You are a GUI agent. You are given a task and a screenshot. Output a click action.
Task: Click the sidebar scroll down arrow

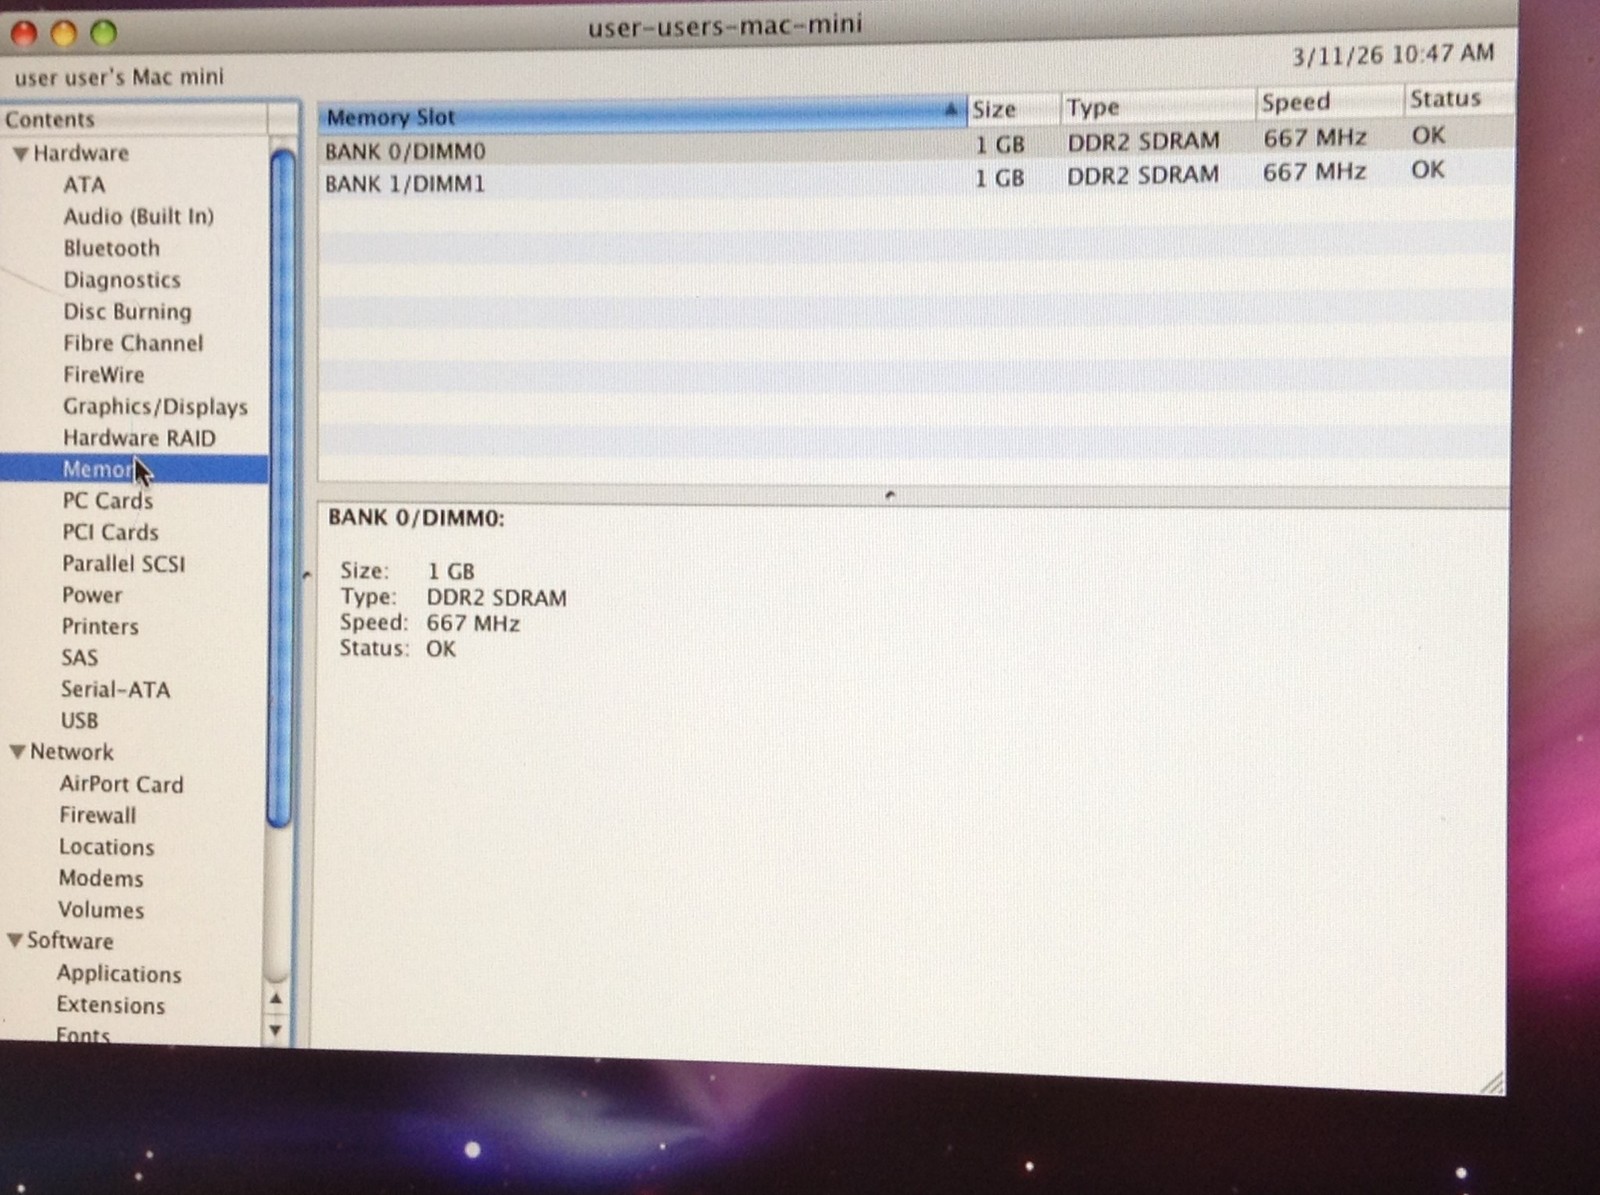[276, 1030]
